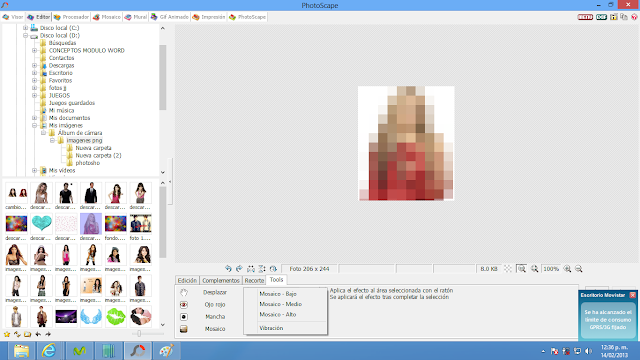Click the zoom-out magnifier icon
Viewport: 640px width, 360px height.
(x=579, y=269)
